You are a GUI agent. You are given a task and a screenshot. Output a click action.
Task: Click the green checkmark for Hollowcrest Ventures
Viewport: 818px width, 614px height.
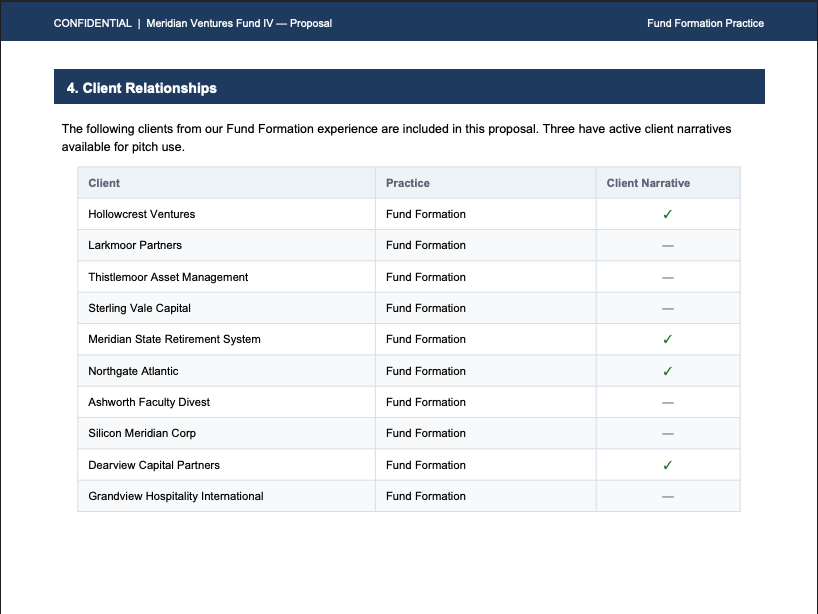point(667,214)
